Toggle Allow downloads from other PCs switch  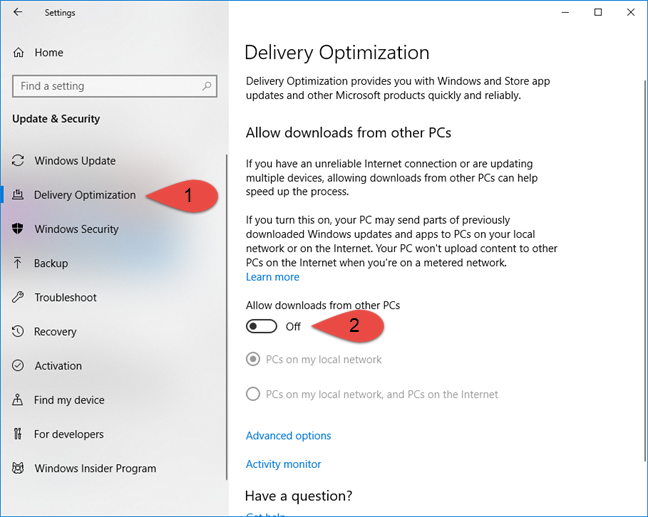262,326
